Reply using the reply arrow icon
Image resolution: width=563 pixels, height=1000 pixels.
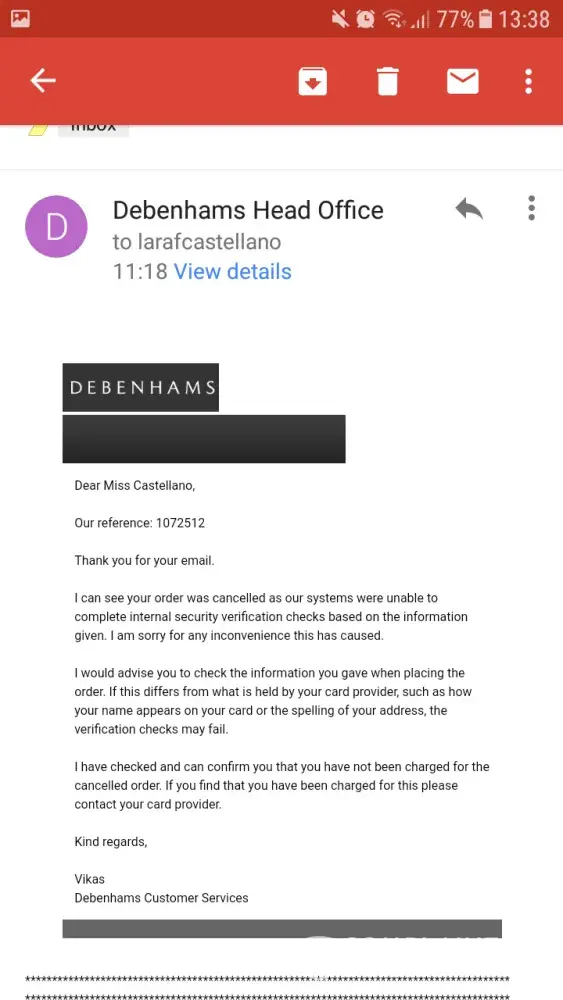point(469,209)
